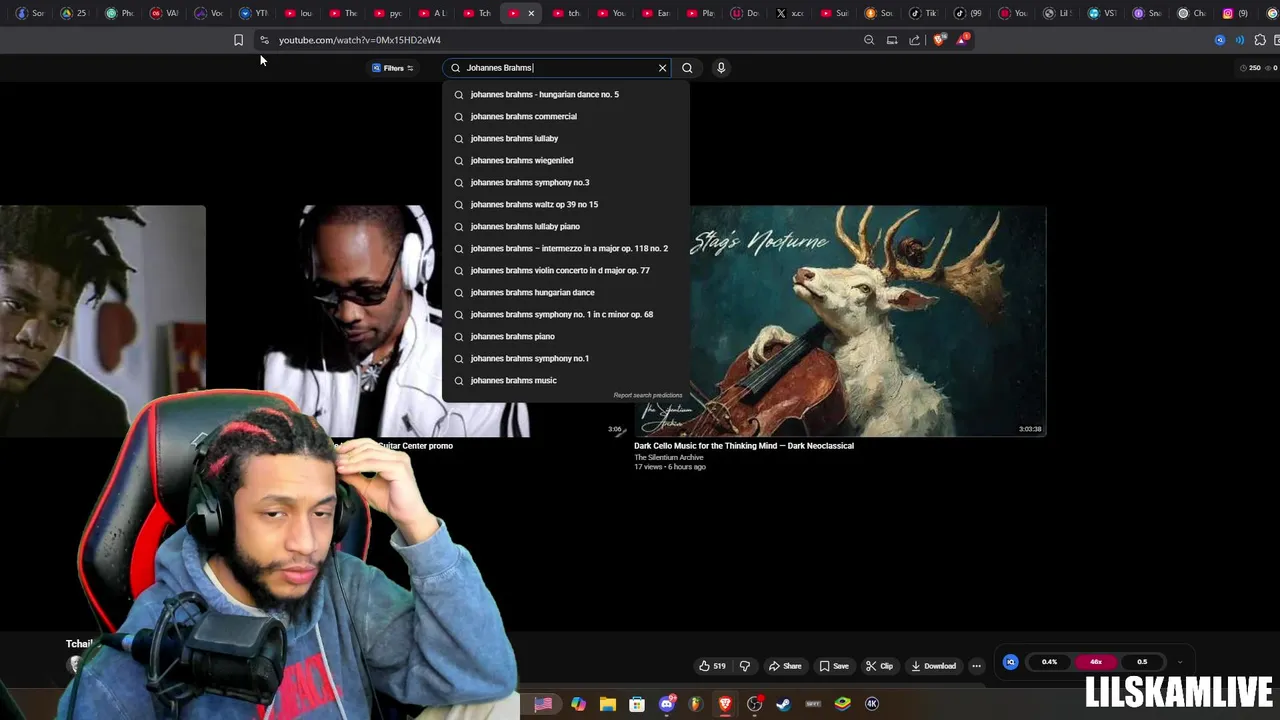1280x720 pixels.
Task: Open Brave Shields lion icon
Action: pyautogui.click(x=939, y=40)
